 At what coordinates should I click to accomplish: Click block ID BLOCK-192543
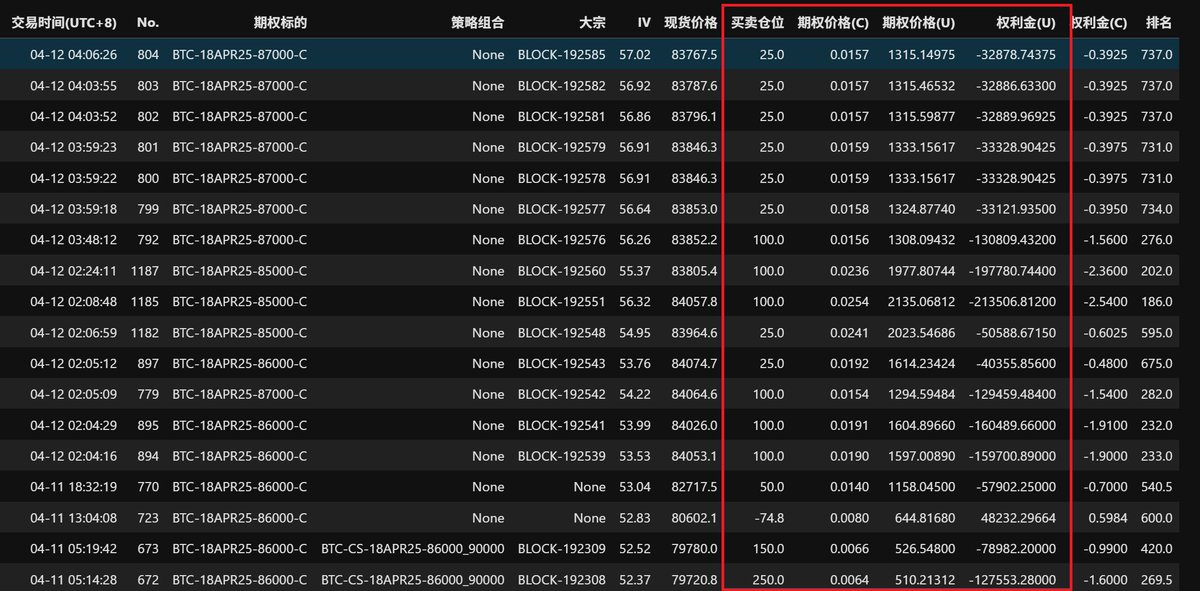(561, 364)
